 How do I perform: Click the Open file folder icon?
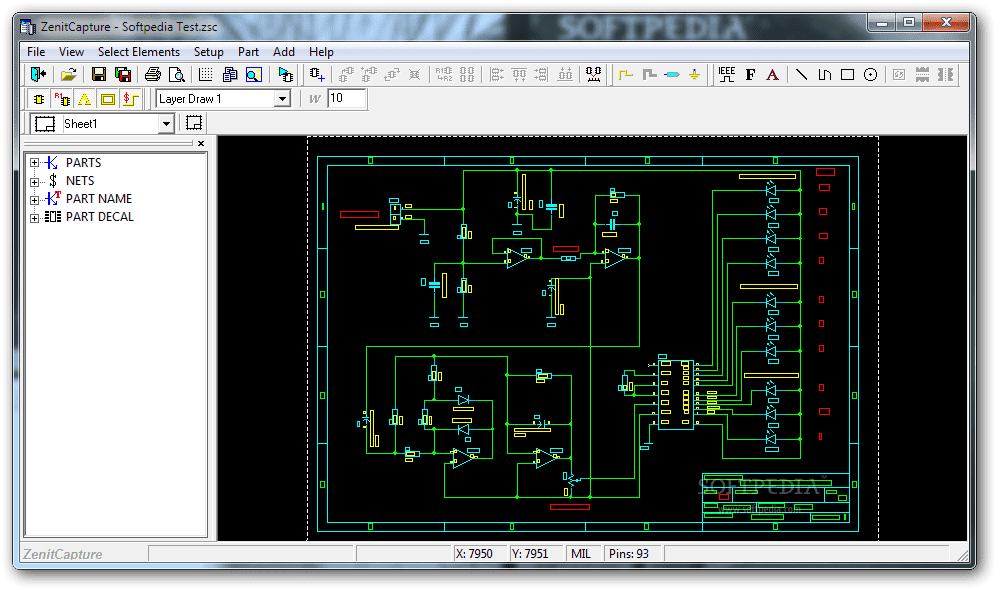coord(68,74)
